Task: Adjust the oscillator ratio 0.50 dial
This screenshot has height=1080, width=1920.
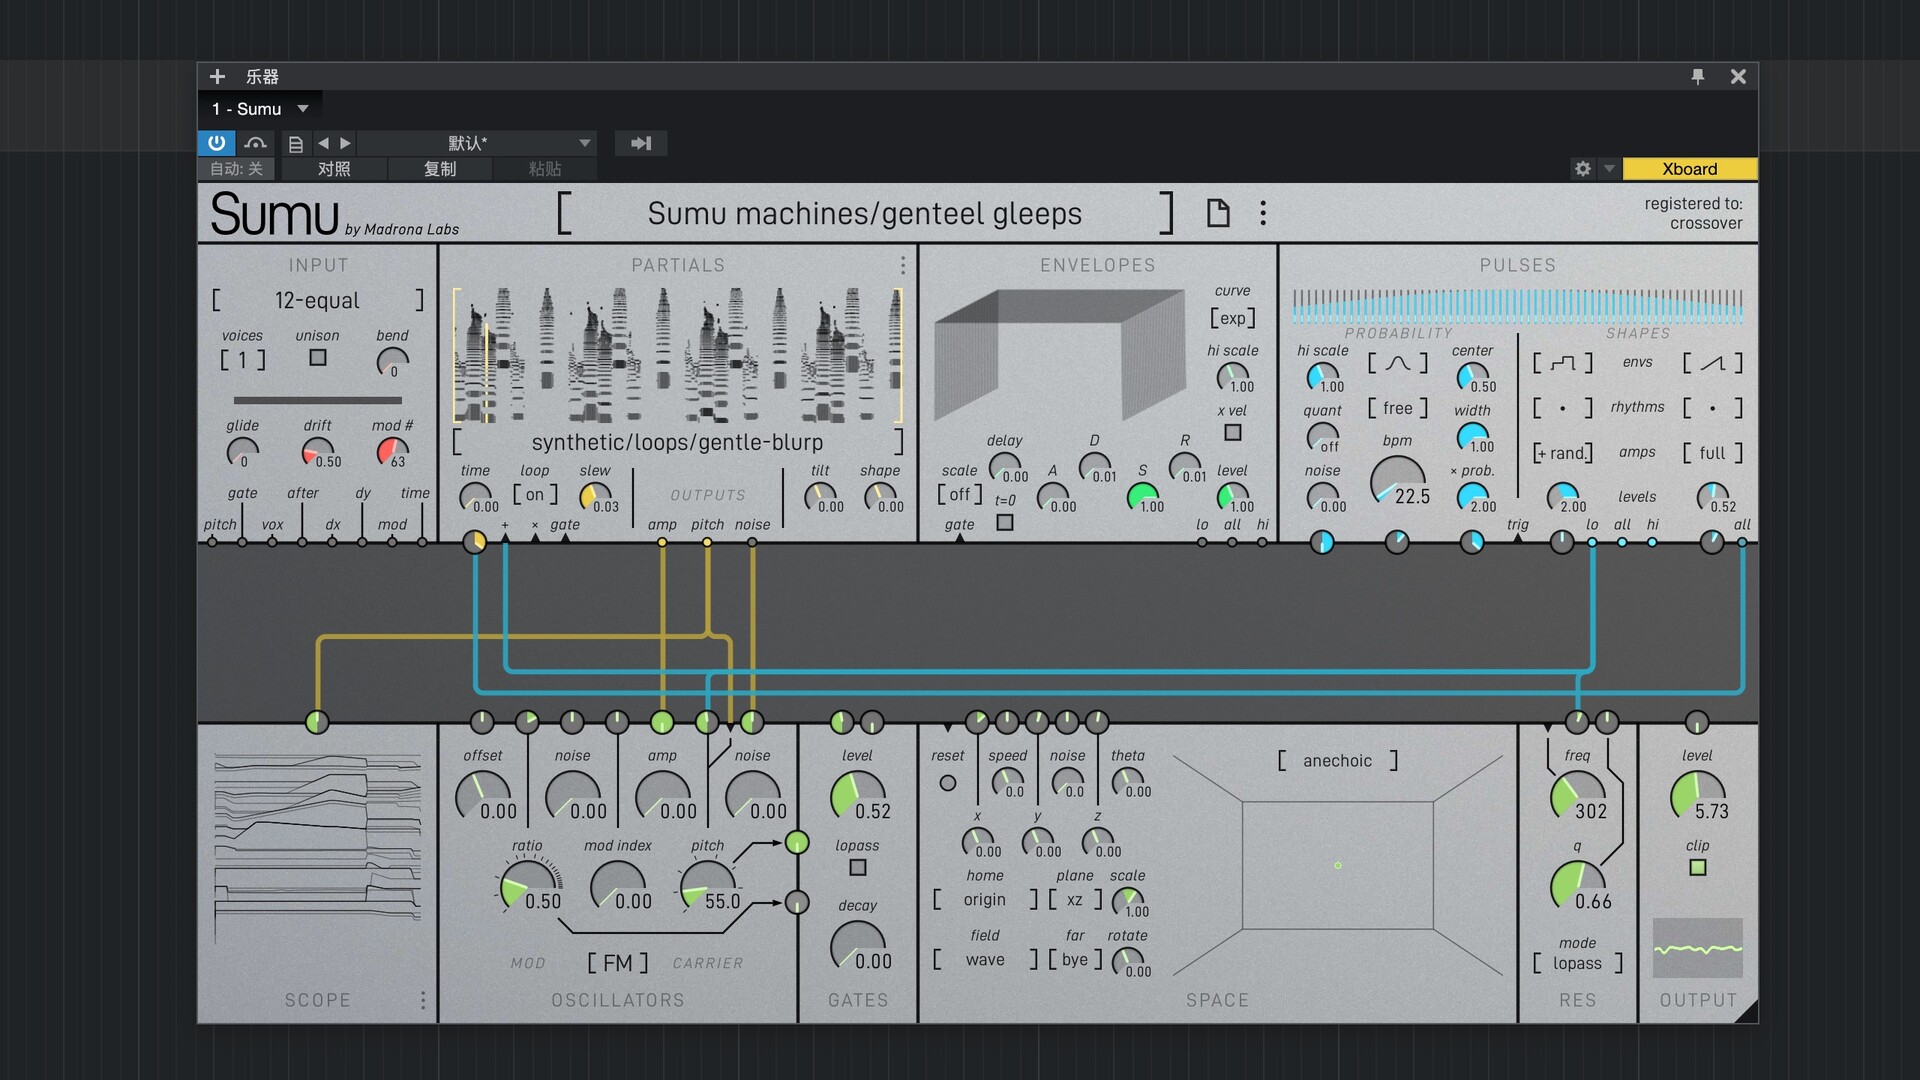Action: (x=527, y=886)
